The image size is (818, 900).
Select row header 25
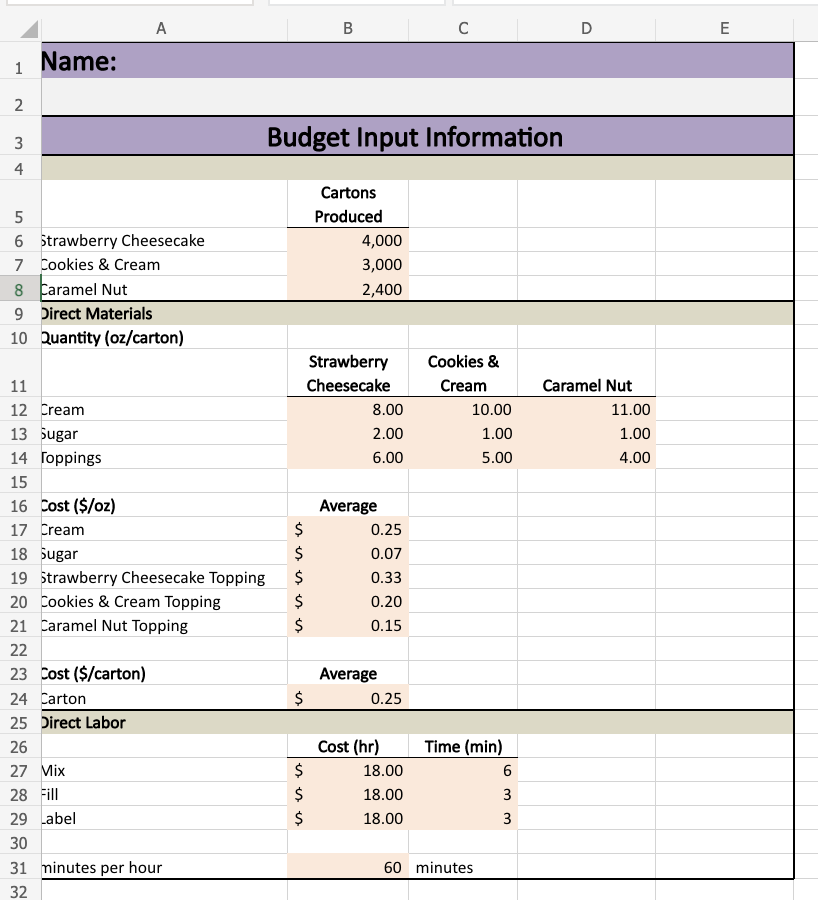tap(19, 722)
